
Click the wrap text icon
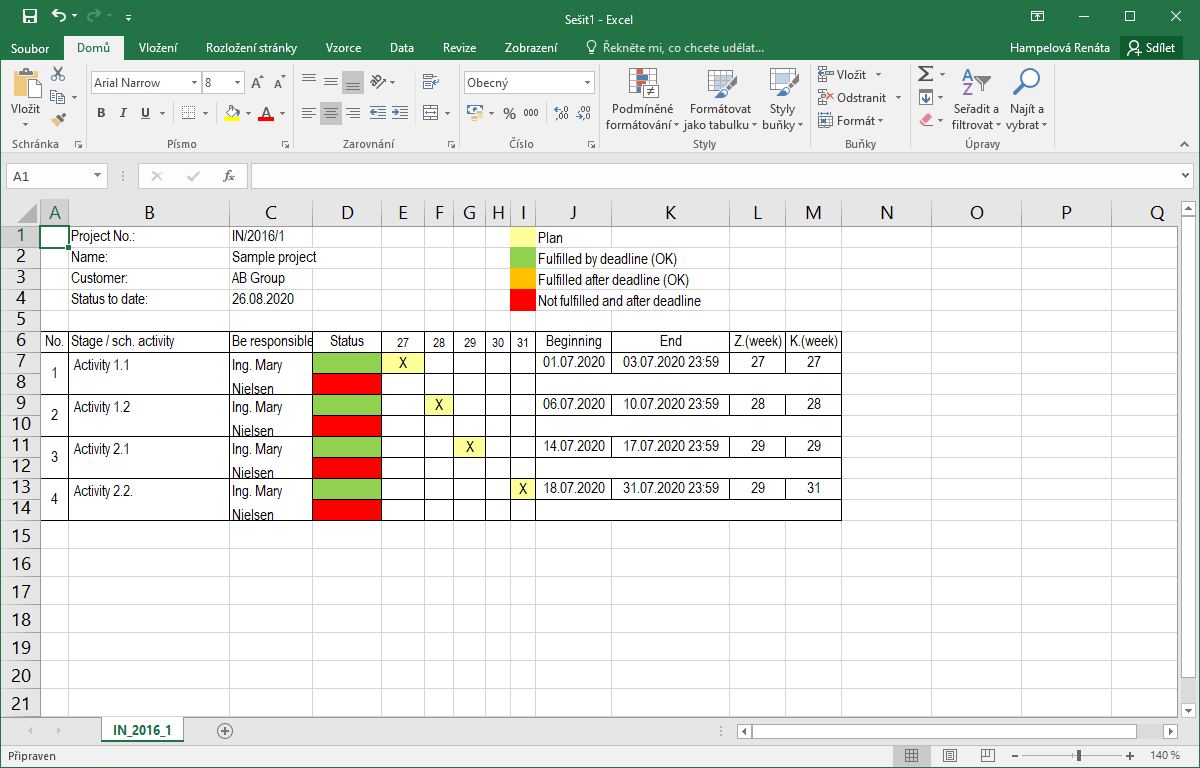(x=431, y=82)
